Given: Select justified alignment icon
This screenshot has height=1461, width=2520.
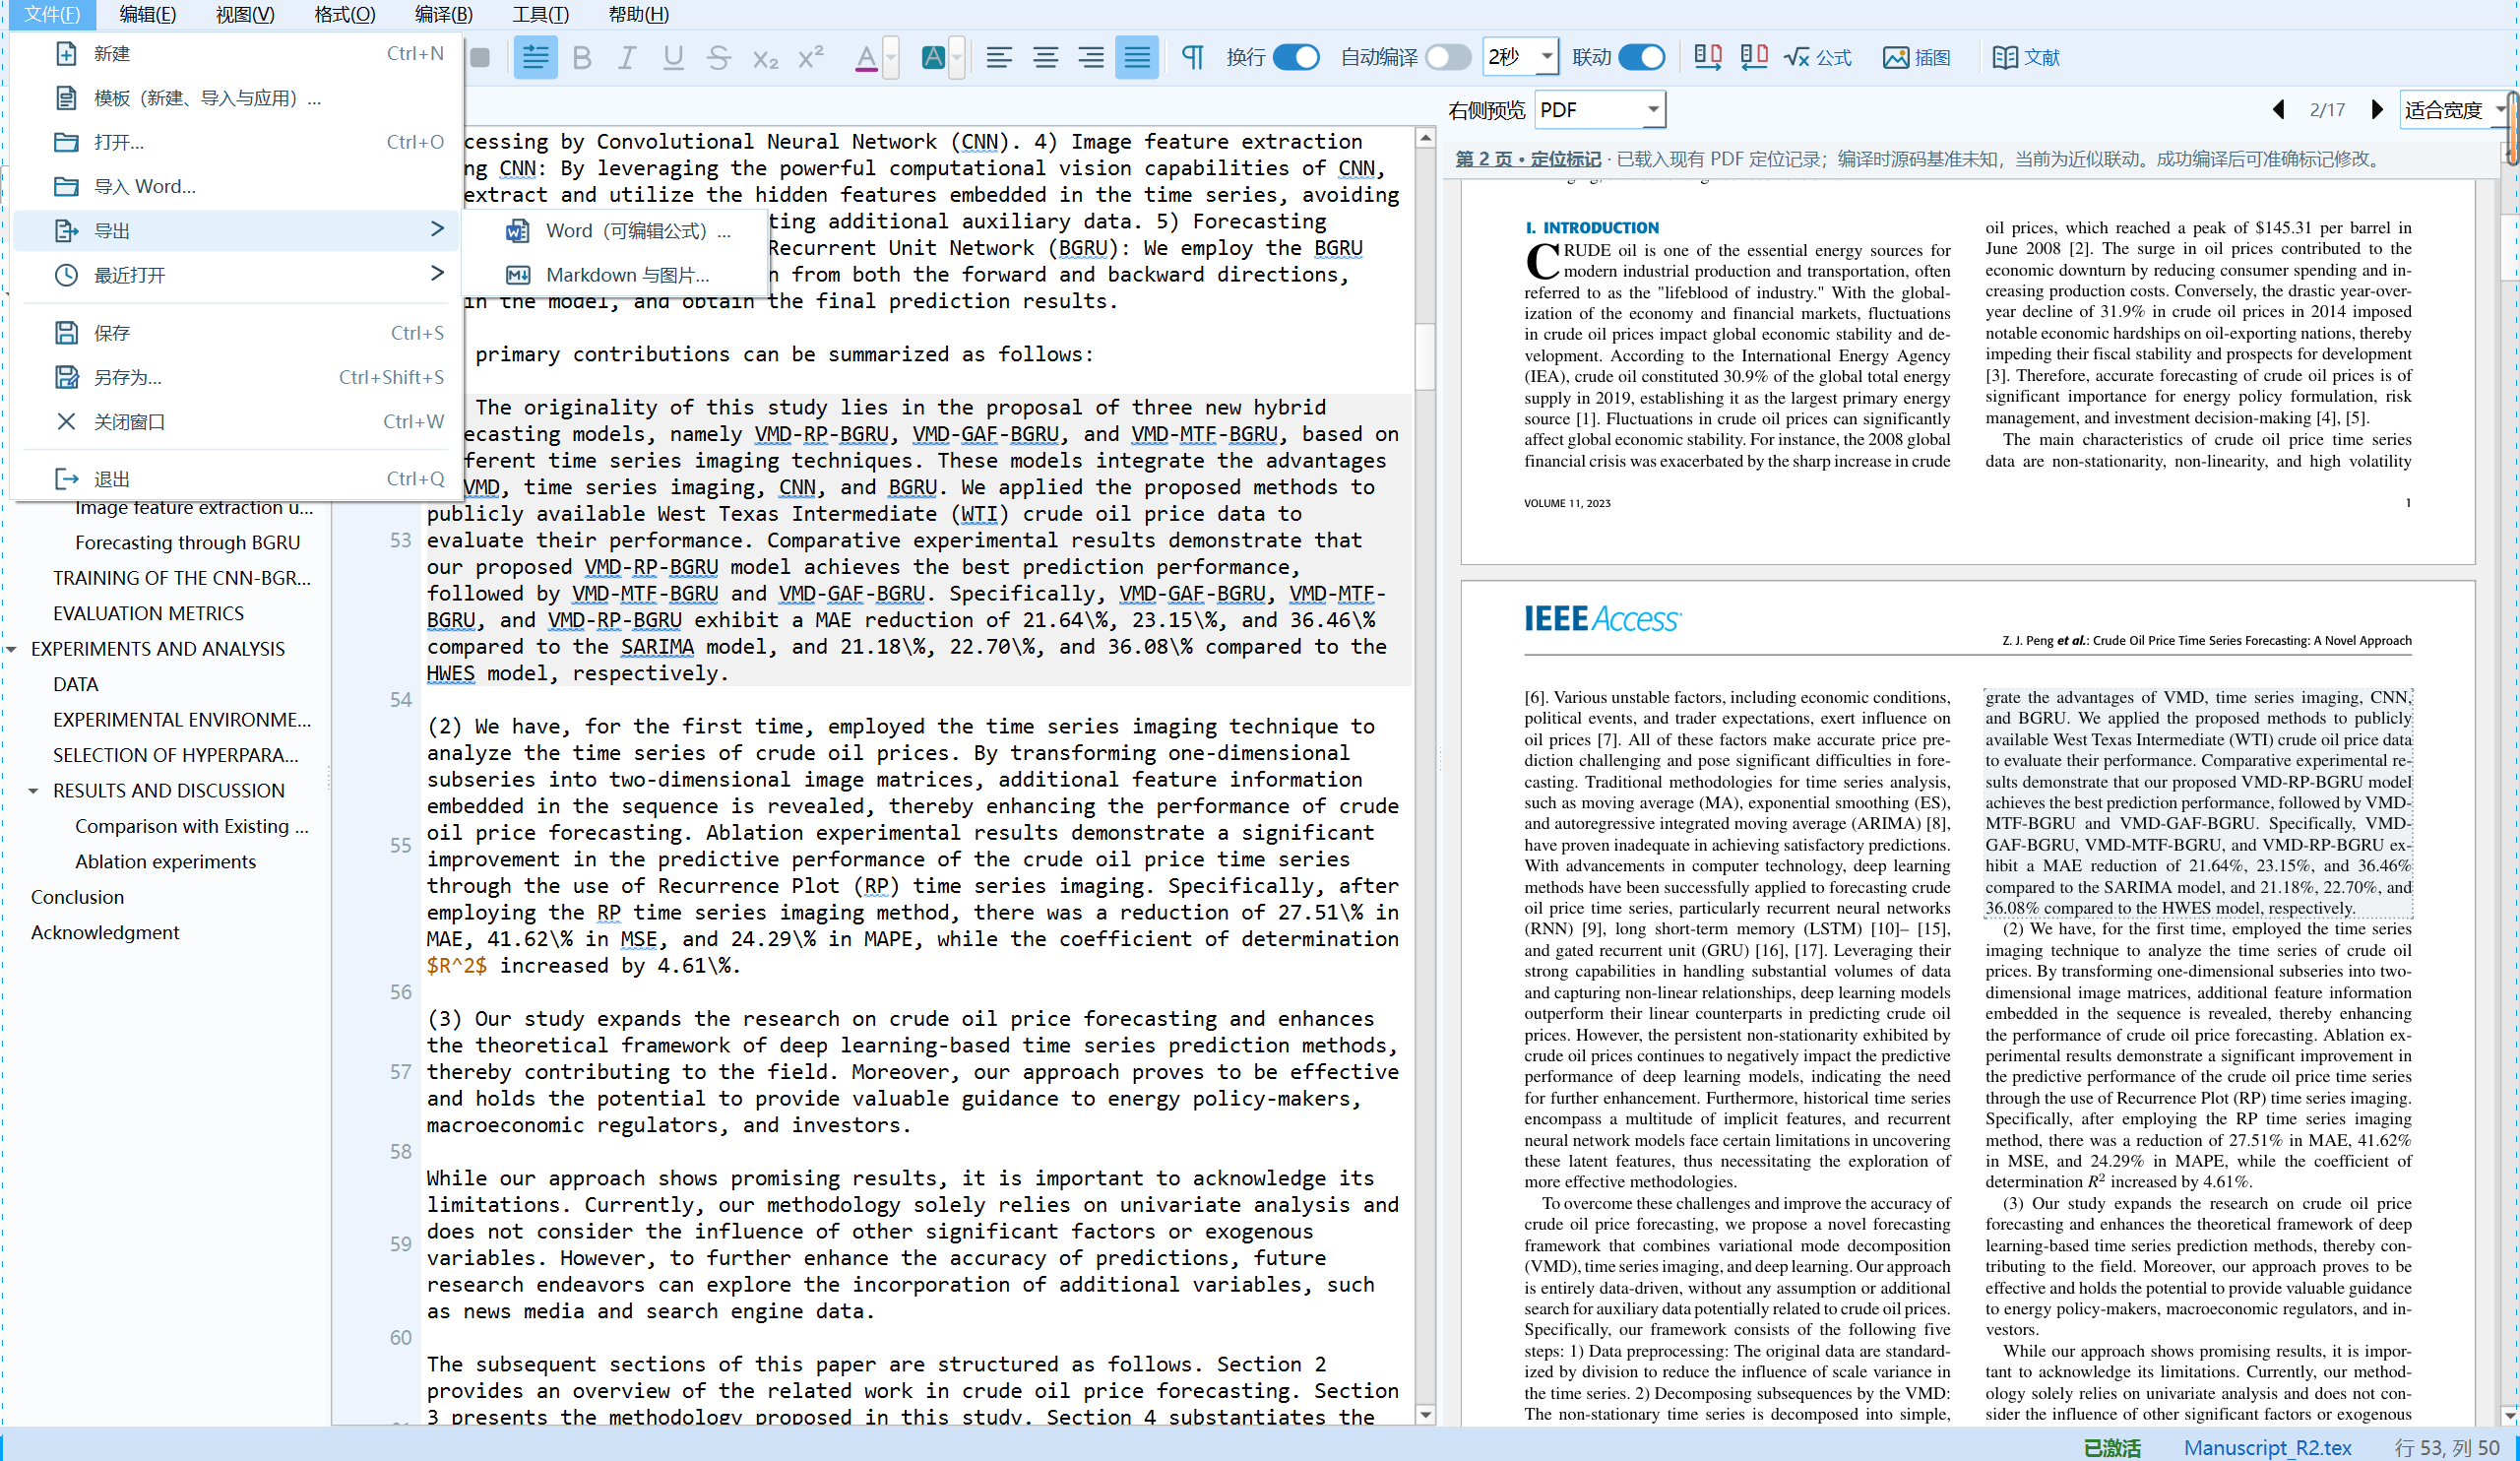Looking at the screenshot, I should (x=1137, y=58).
